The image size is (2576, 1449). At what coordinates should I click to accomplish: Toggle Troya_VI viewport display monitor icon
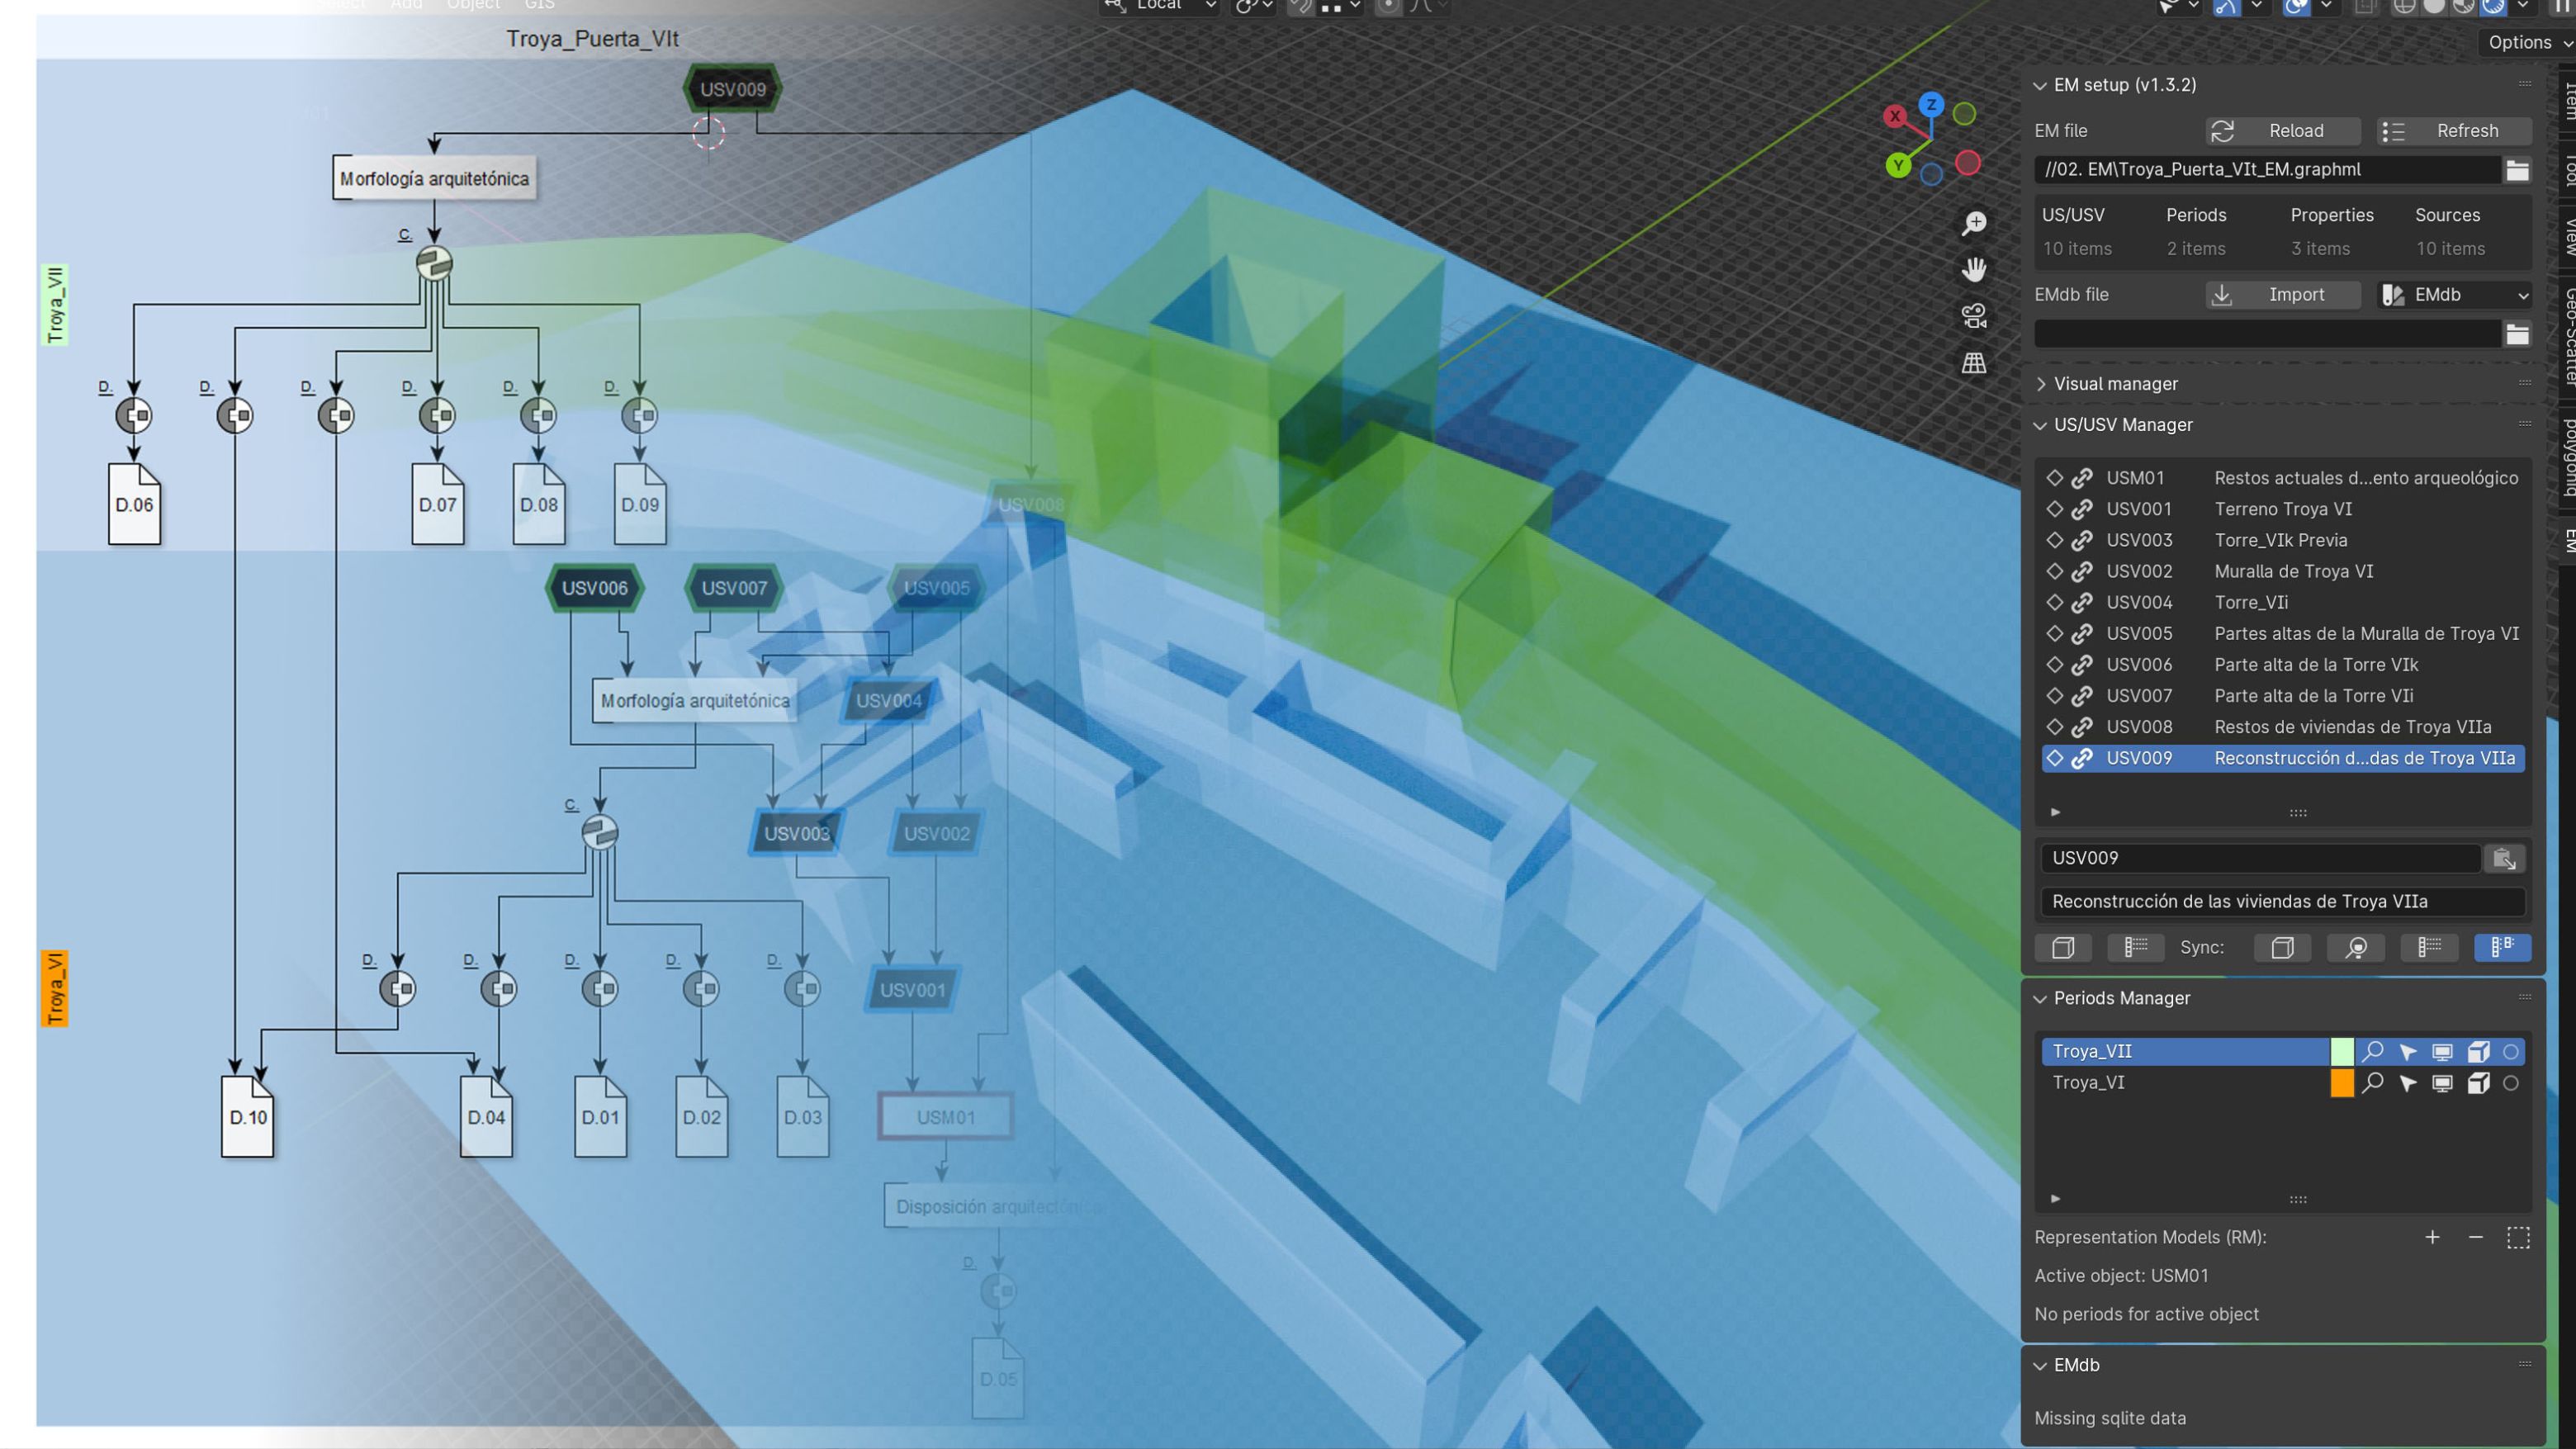pyautogui.click(x=2442, y=1083)
